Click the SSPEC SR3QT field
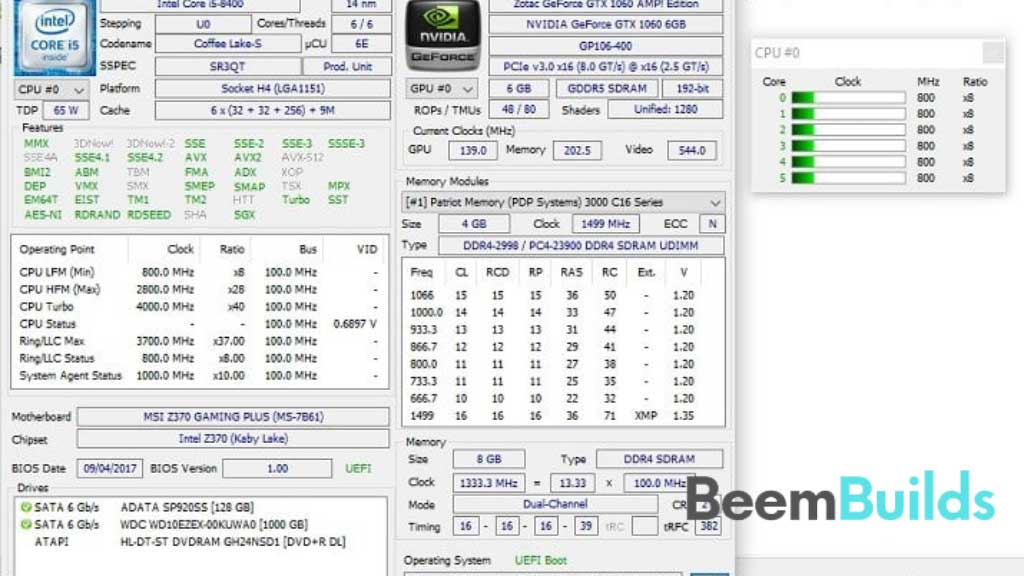 227,67
